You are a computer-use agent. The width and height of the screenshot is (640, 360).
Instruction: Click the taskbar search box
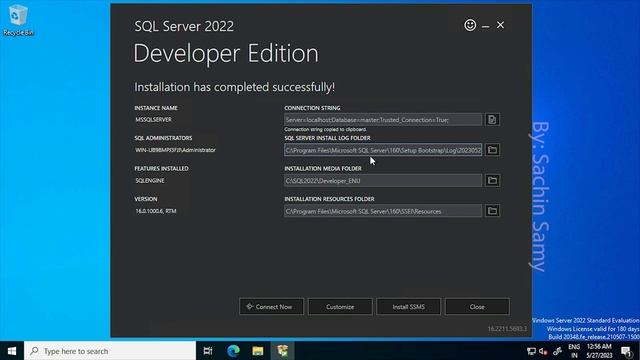pyautogui.click(x=110, y=351)
